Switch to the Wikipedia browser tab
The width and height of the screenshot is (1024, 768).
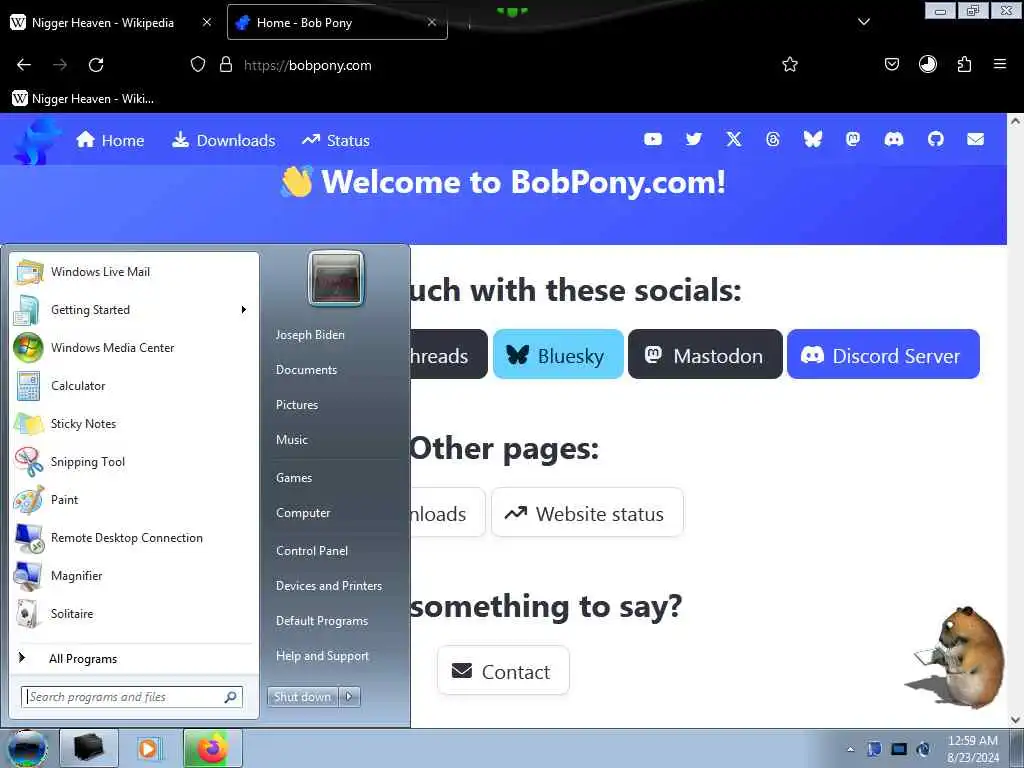point(111,23)
